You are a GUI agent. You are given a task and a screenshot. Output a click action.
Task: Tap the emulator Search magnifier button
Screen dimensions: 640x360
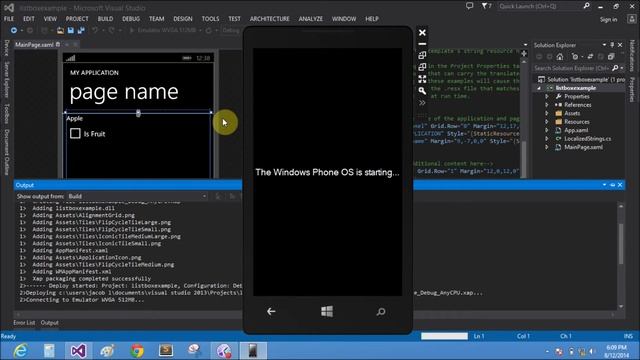click(x=381, y=312)
